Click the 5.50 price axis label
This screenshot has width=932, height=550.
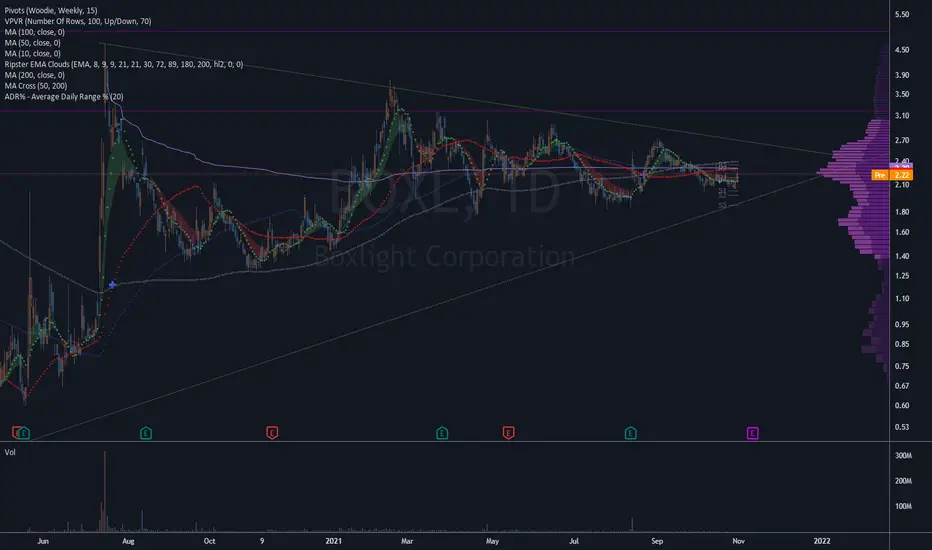point(902,14)
